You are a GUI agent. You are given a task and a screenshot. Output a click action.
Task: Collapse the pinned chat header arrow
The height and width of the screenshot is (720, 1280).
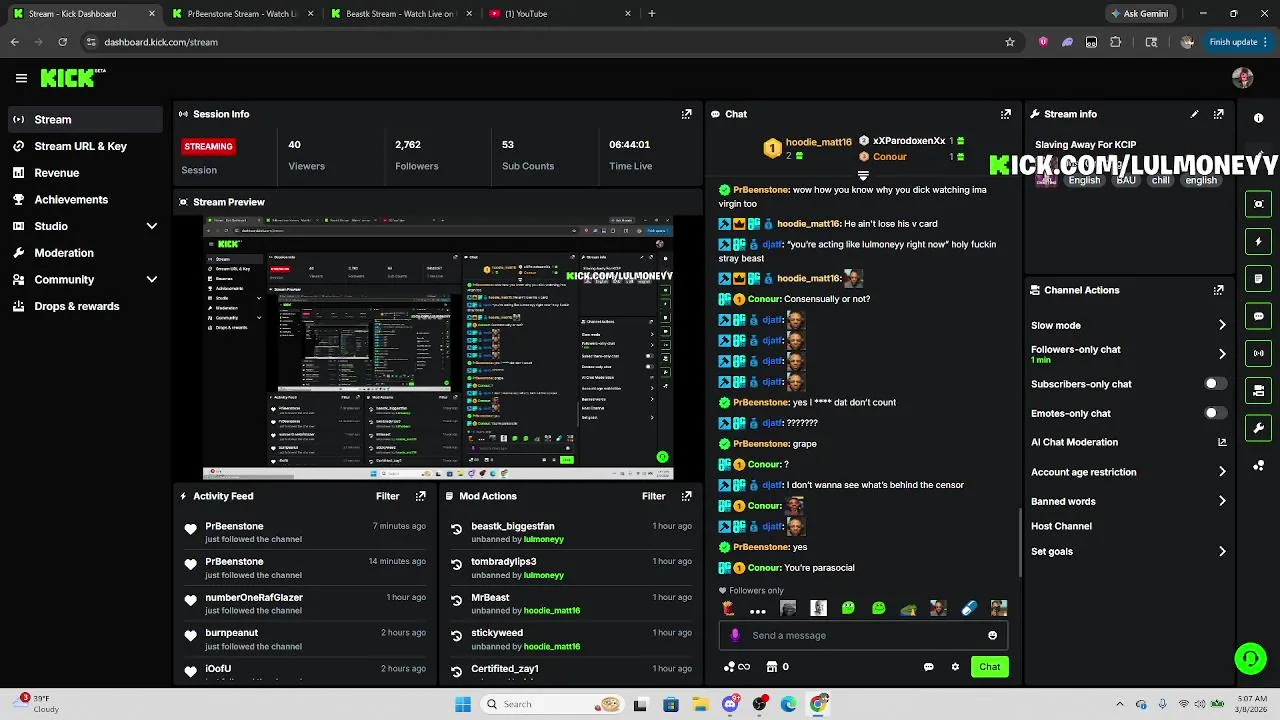(x=863, y=175)
